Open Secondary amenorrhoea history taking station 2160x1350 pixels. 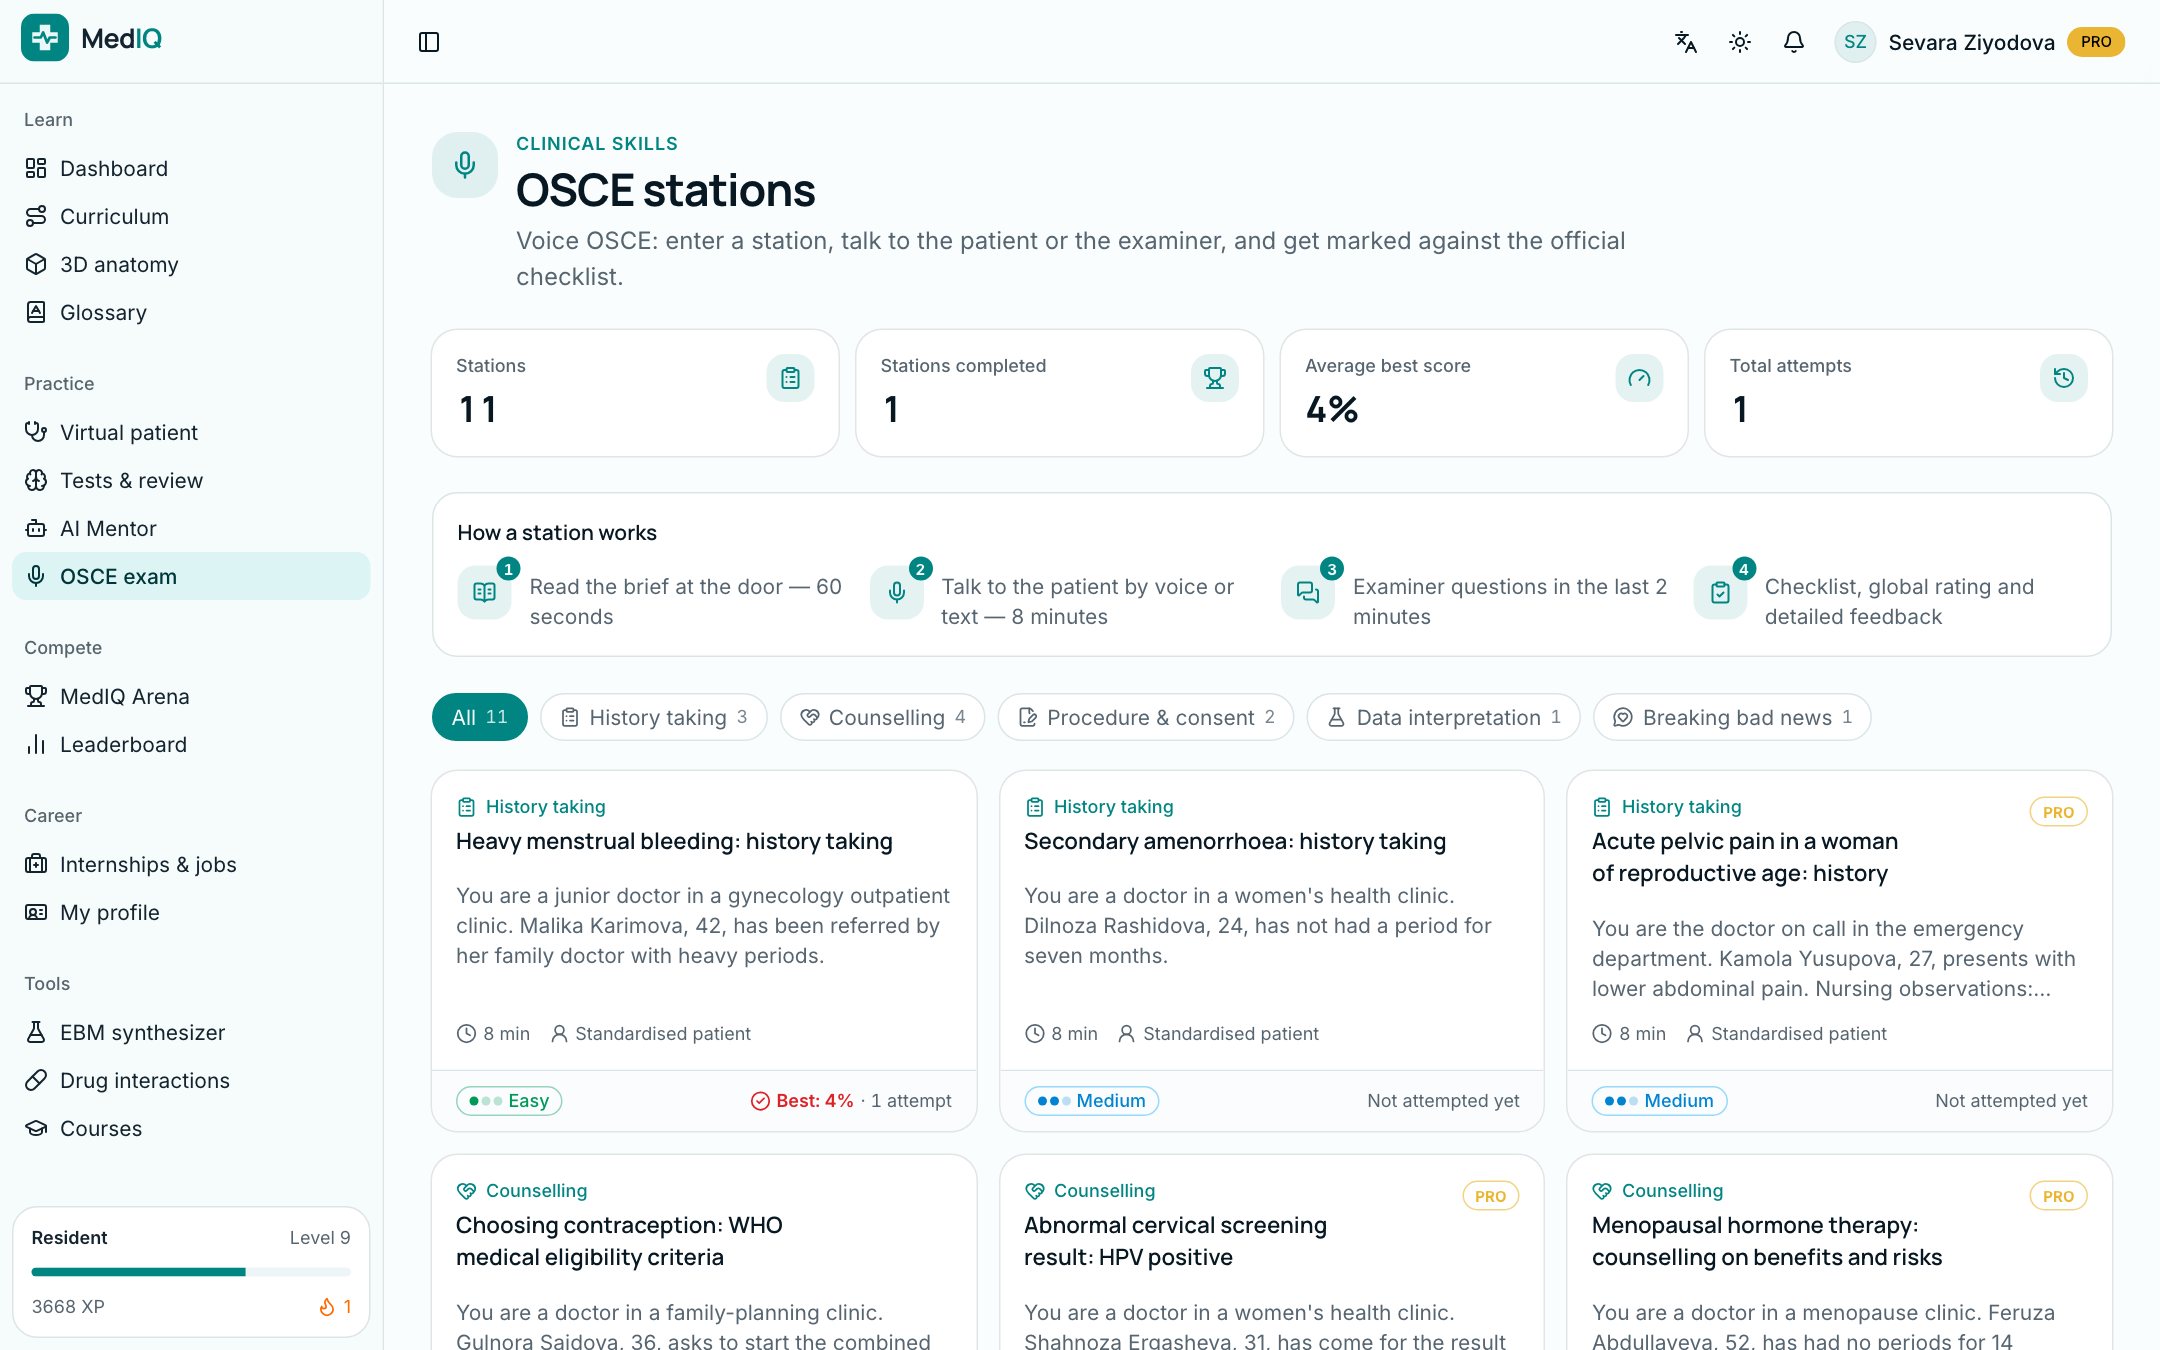tap(1272, 951)
